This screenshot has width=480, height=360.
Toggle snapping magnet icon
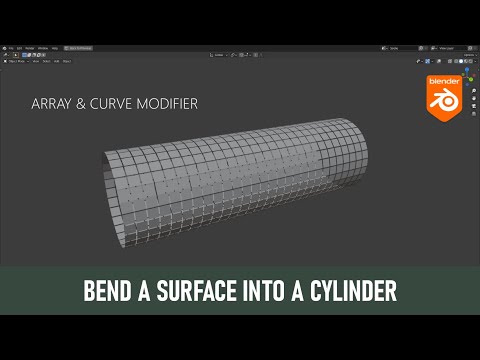tap(242, 55)
